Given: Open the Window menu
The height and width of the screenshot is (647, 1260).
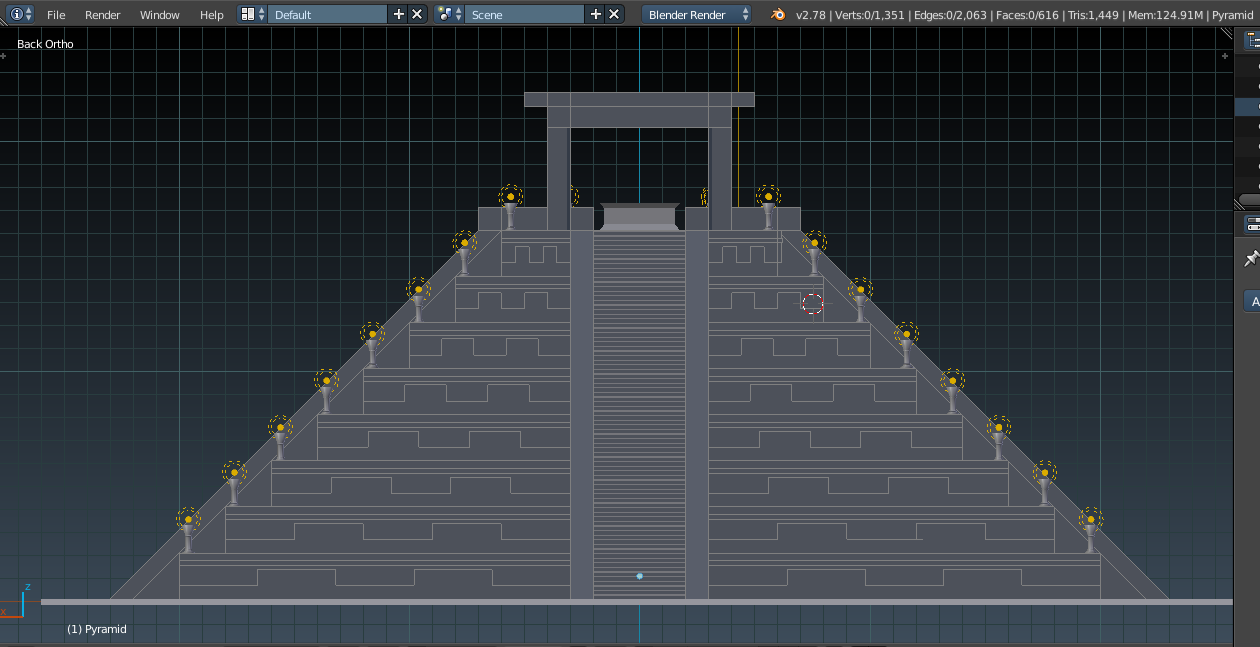Looking at the screenshot, I should click(159, 15).
